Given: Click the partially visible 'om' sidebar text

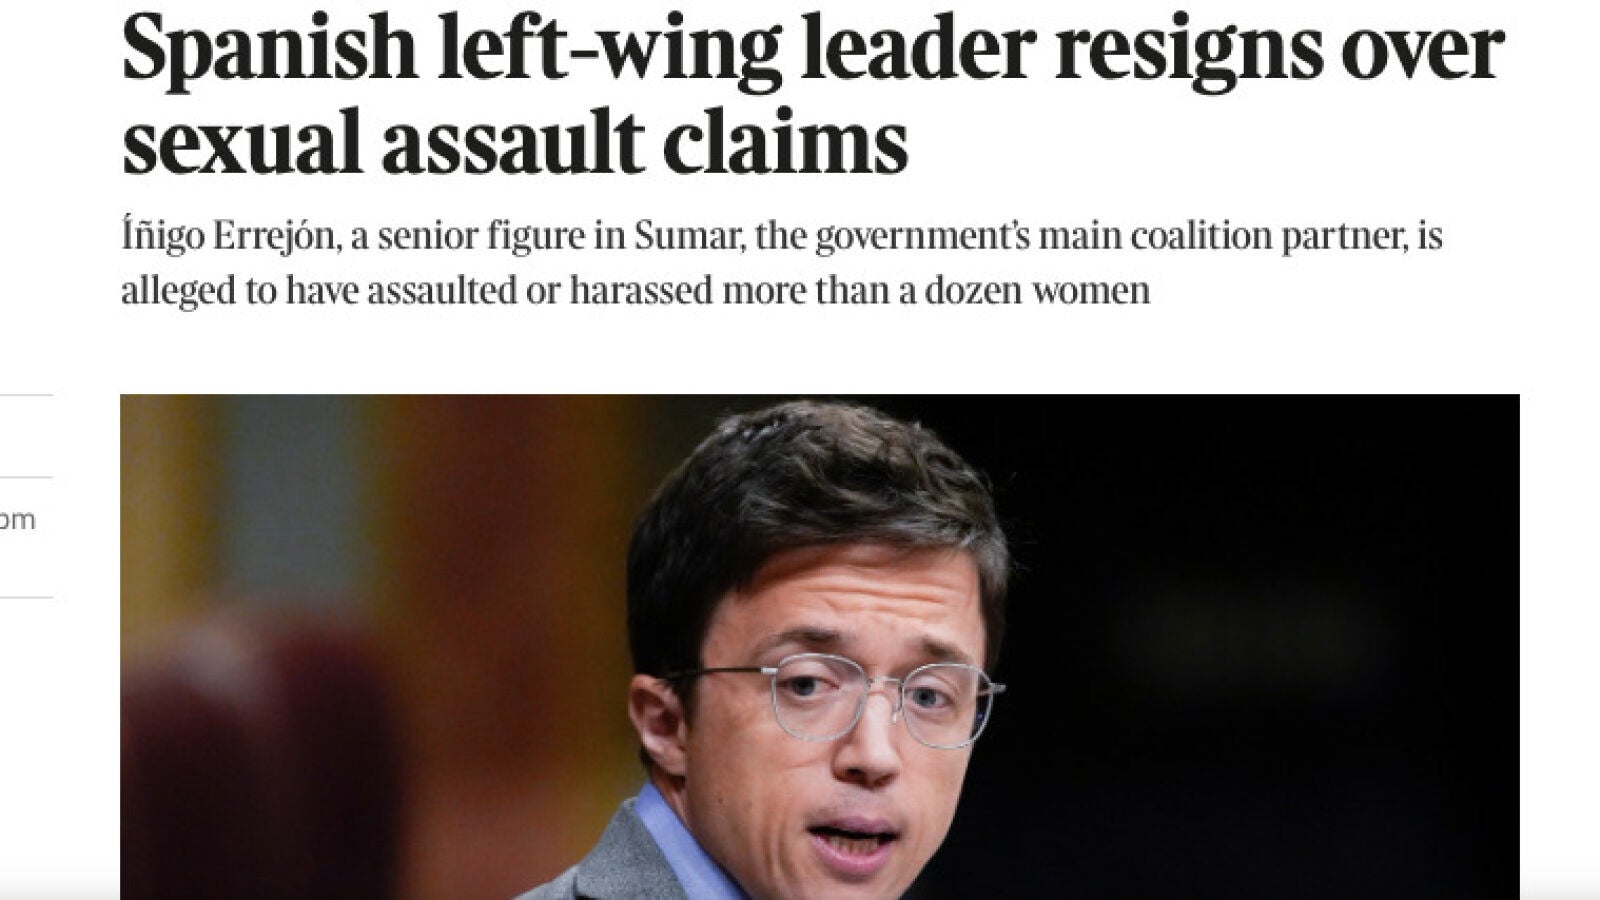Looking at the screenshot, I should (x=18, y=520).
